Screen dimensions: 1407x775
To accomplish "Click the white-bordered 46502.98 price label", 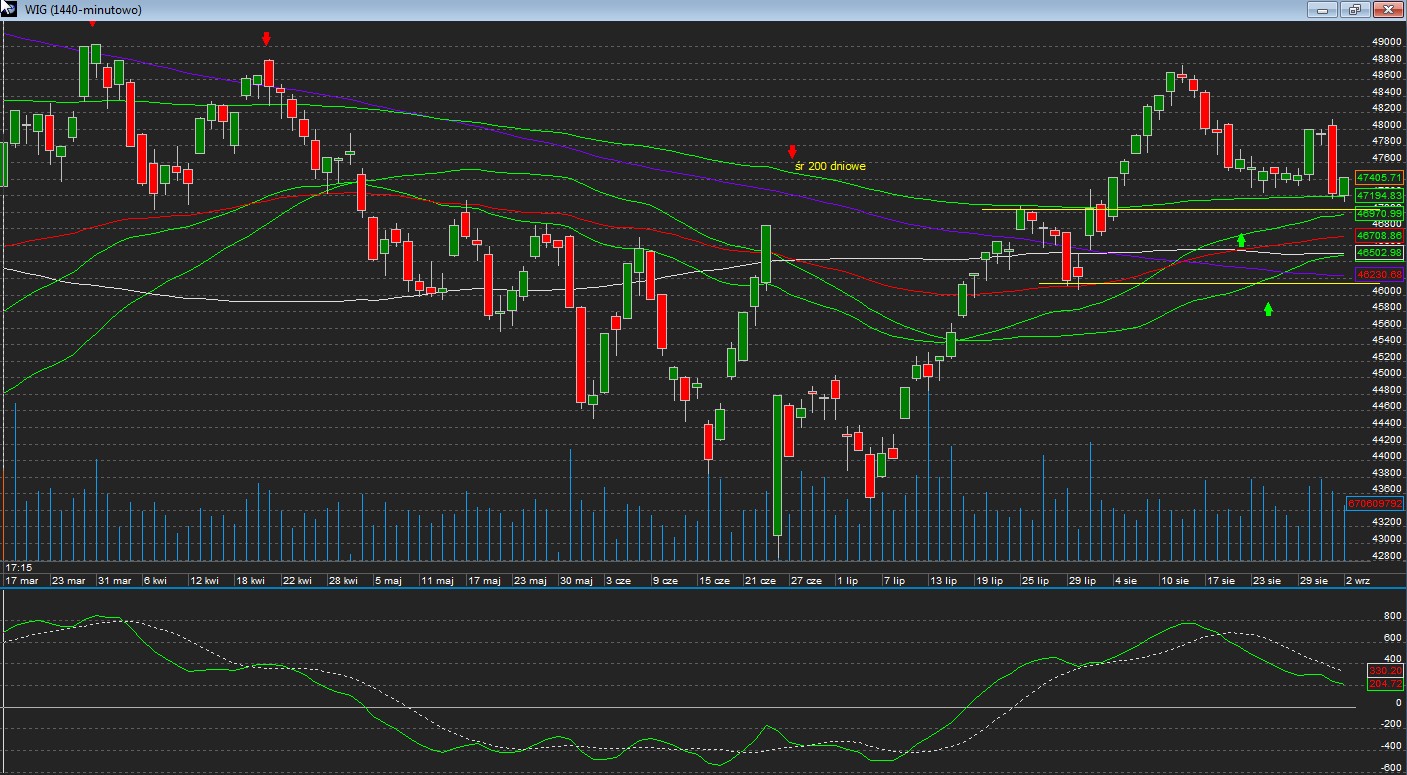I will click(1379, 253).
